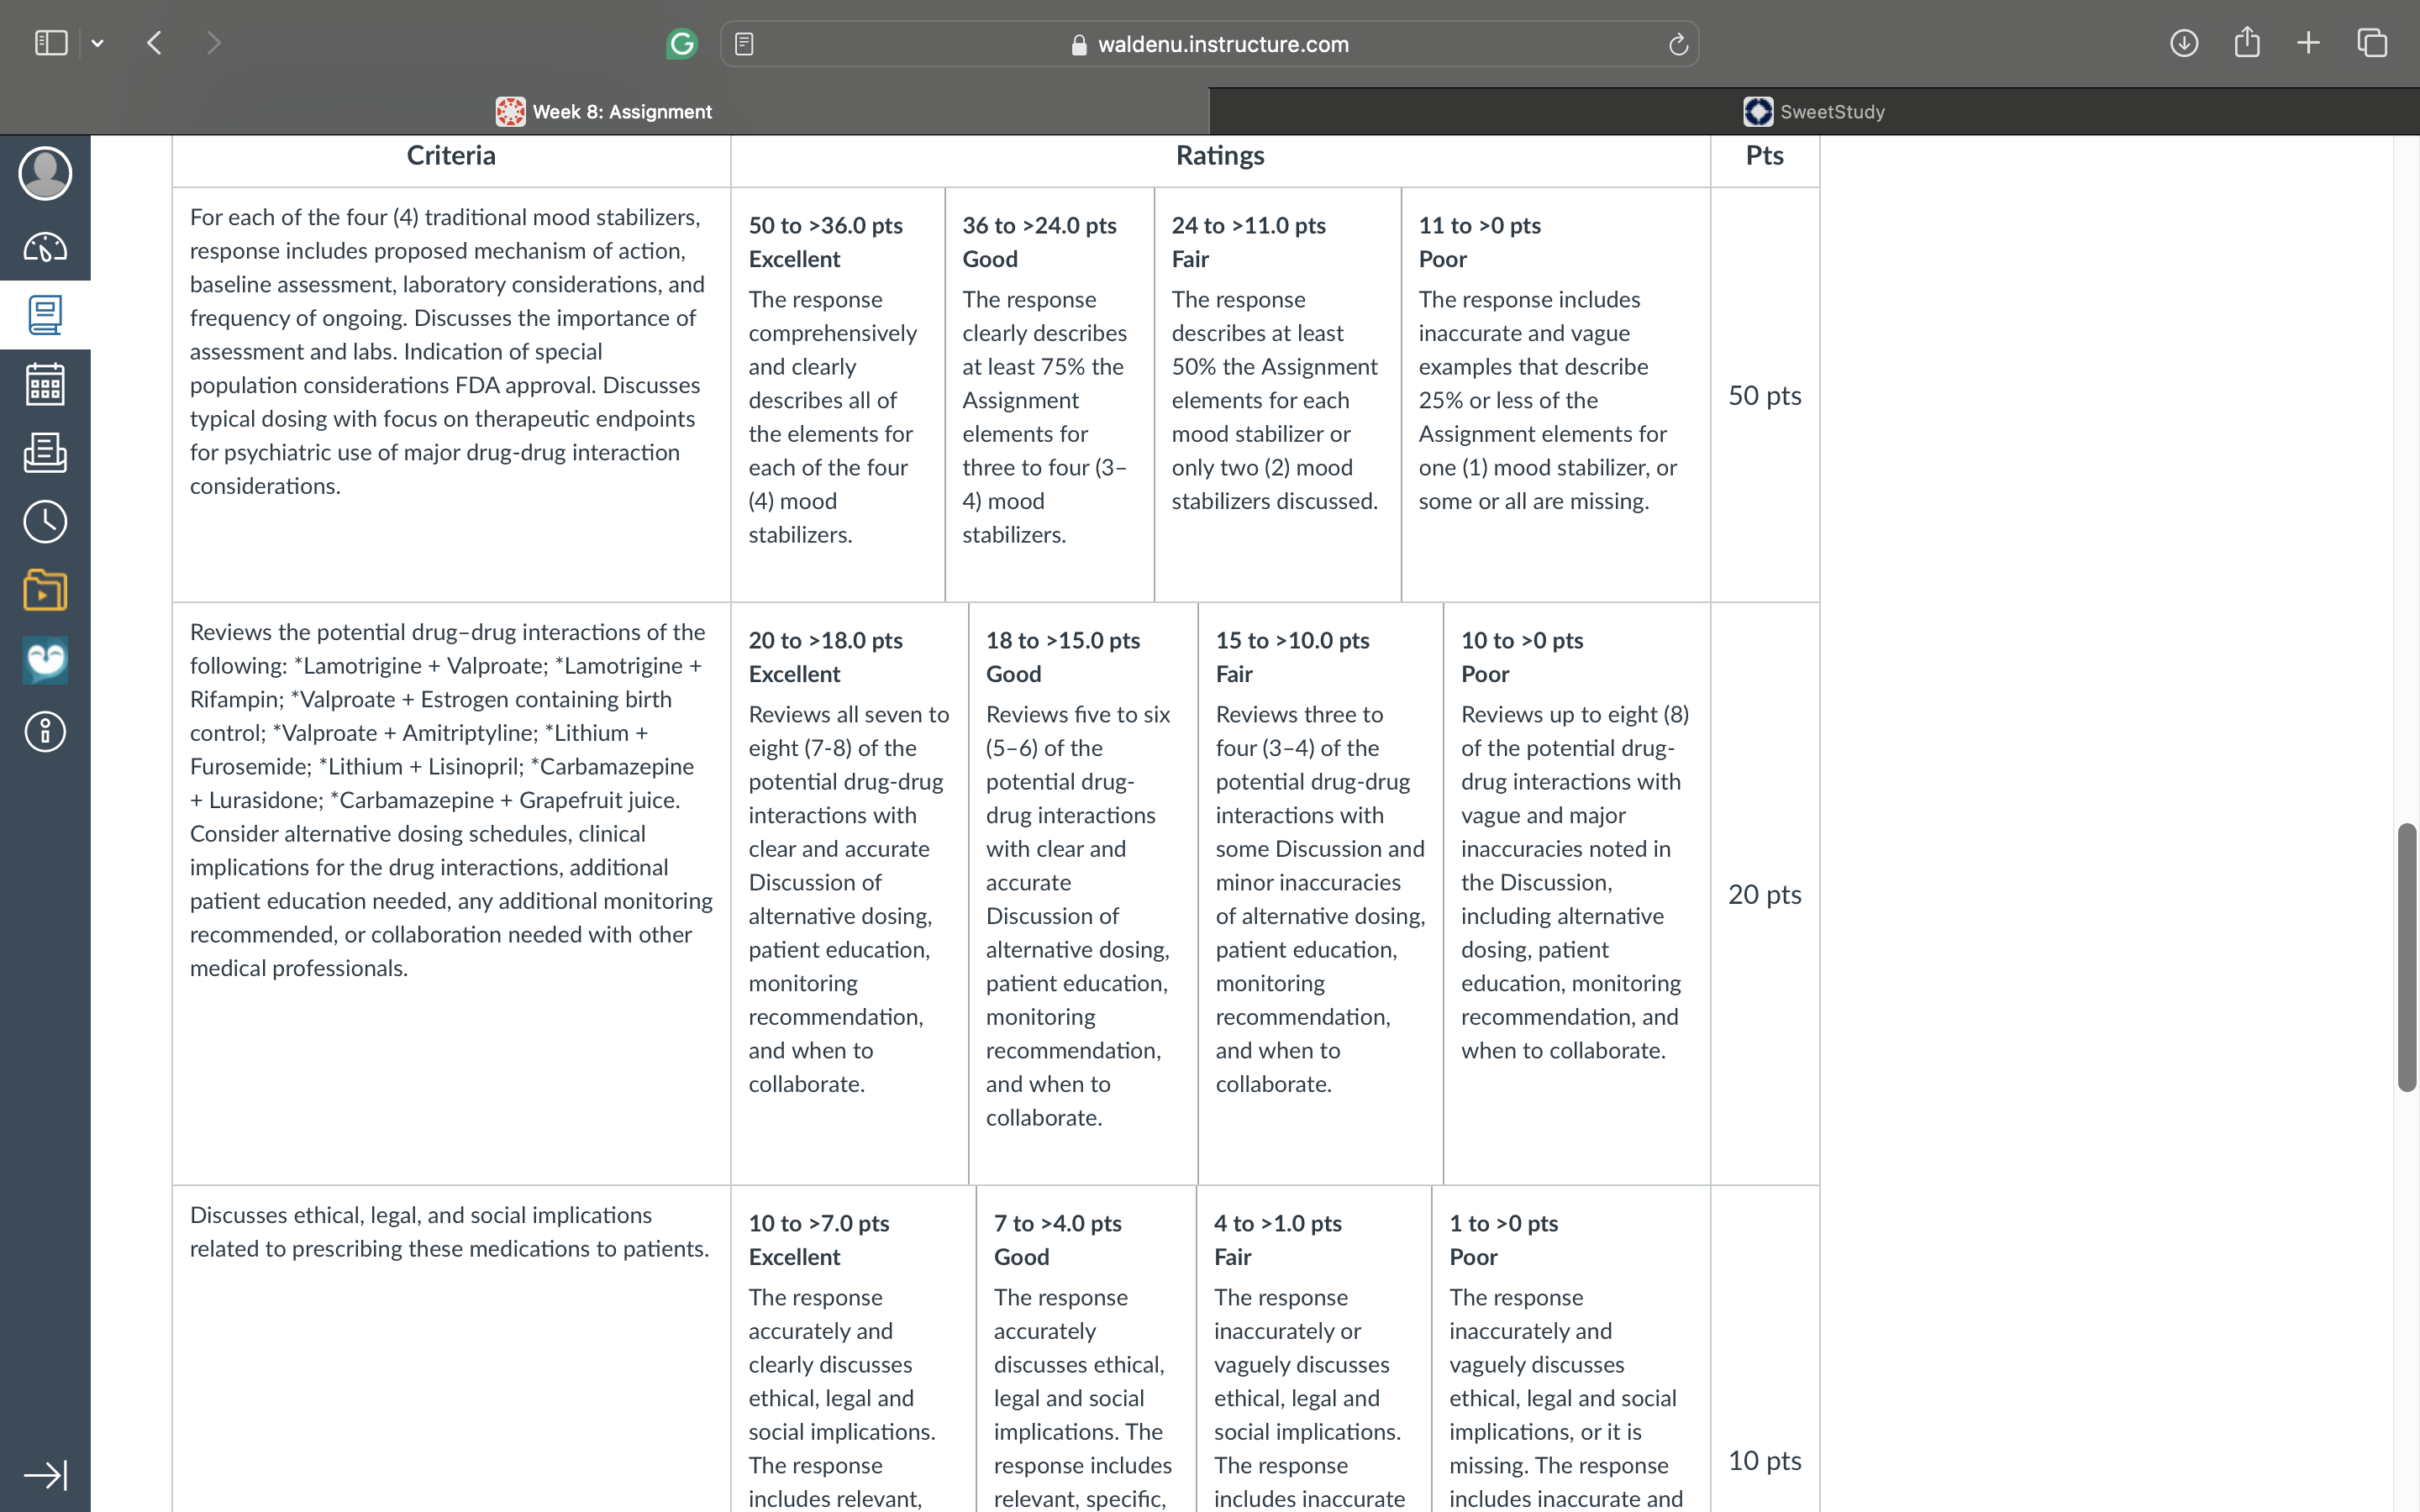The height and width of the screenshot is (1512, 2420).
Task: Click the four traditional mood stabilizers criterion text
Action: (x=448, y=352)
